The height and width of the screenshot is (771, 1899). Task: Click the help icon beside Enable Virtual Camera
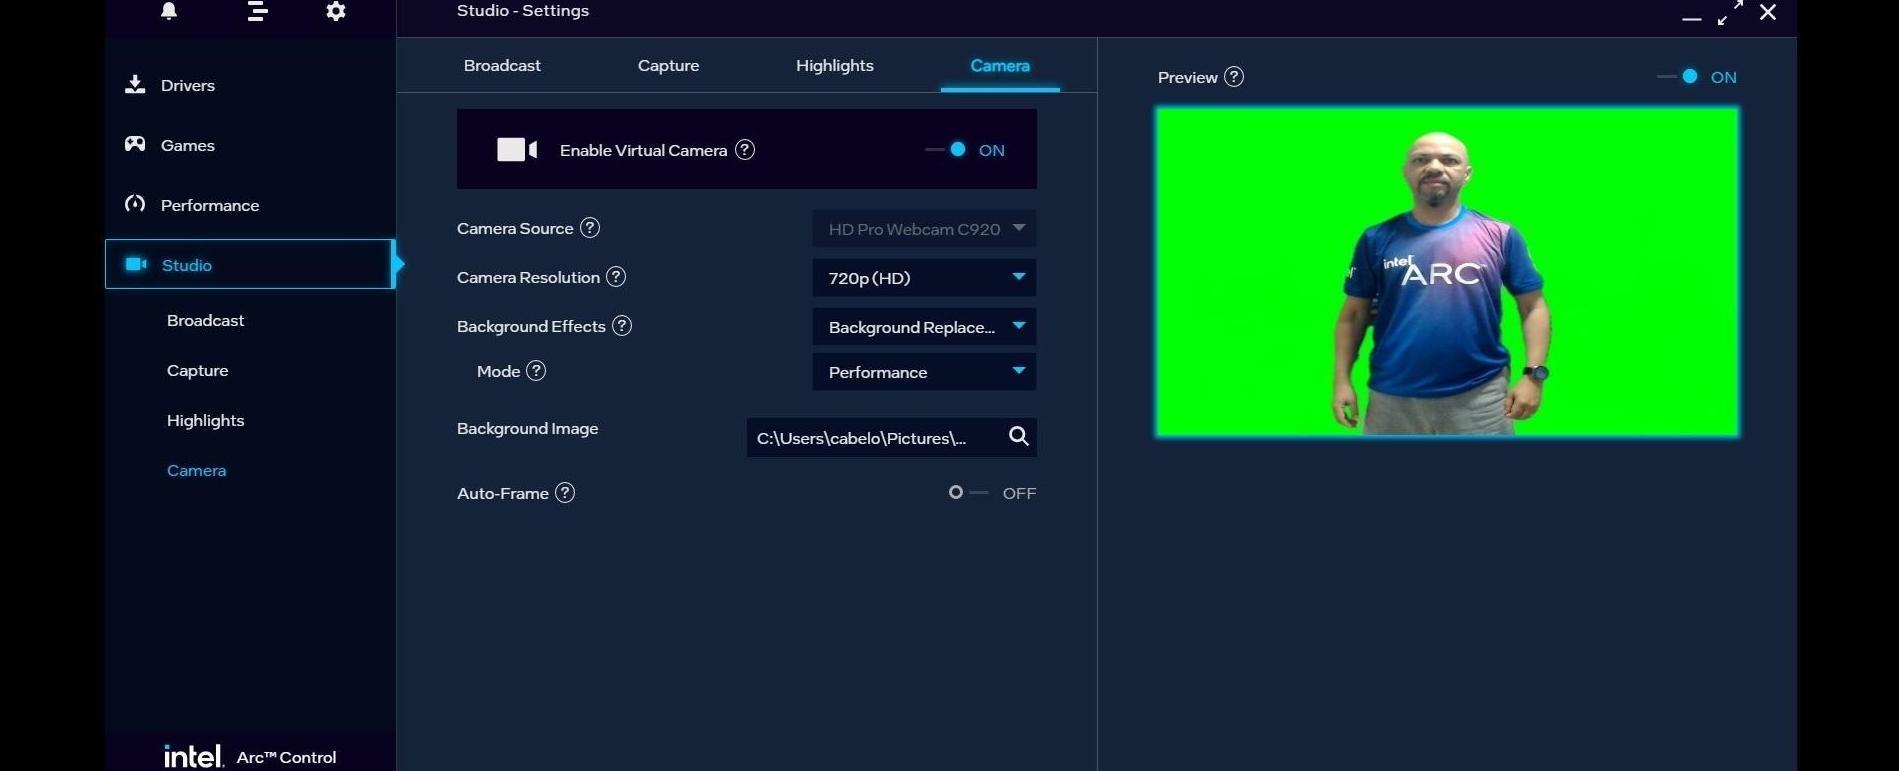click(x=745, y=150)
